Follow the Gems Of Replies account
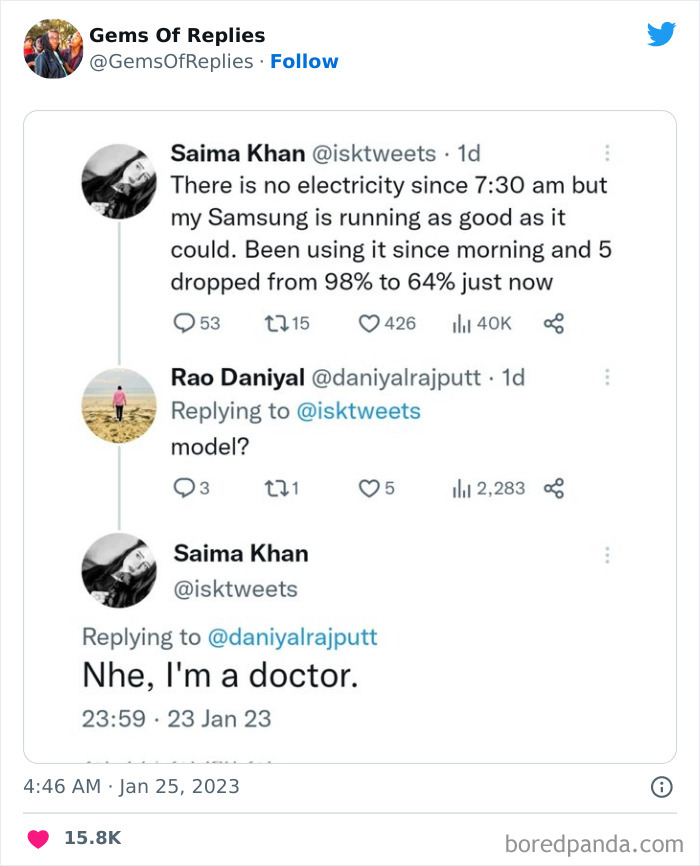 click(x=305, y=61)
